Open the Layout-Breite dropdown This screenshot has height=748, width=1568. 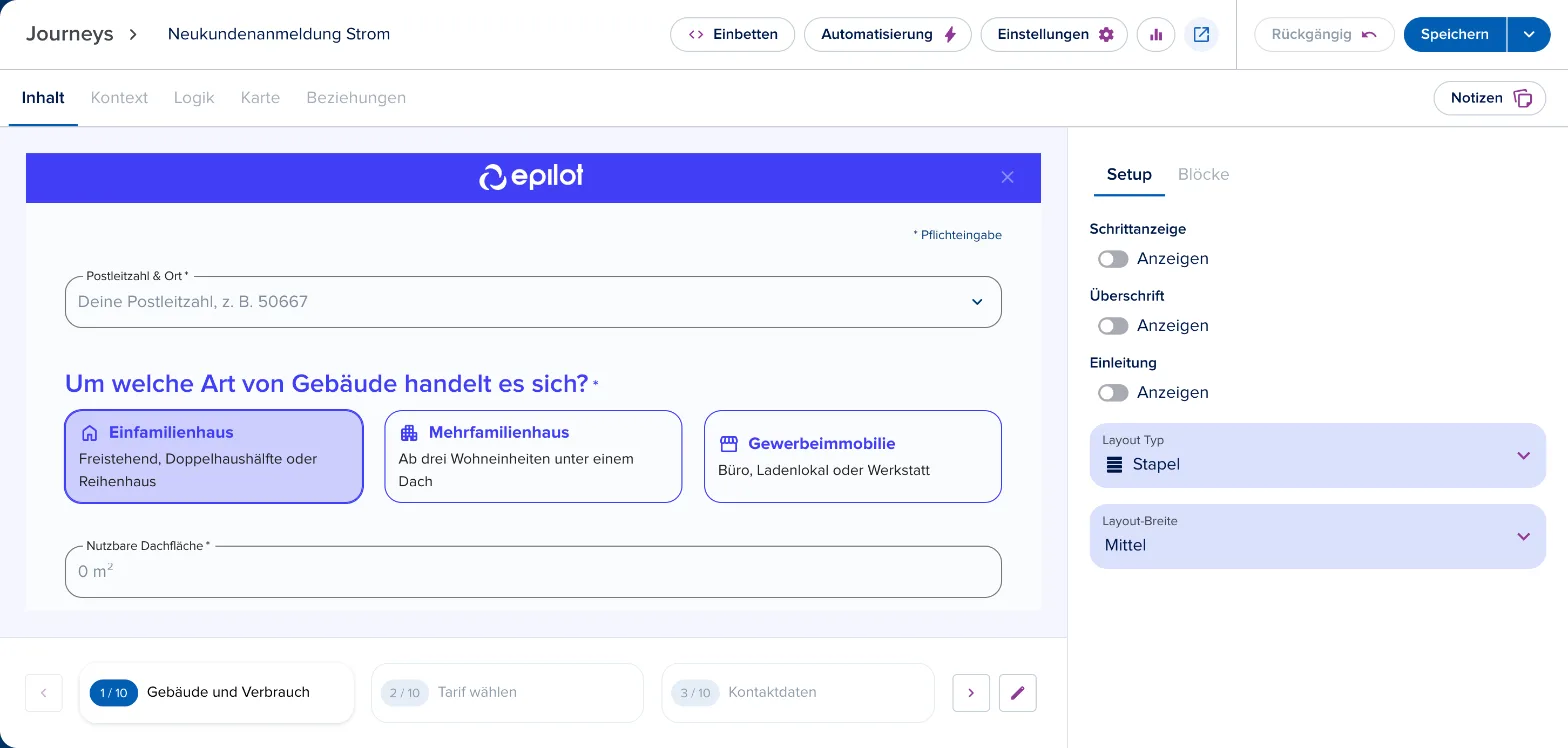(x=1317, y=536)
